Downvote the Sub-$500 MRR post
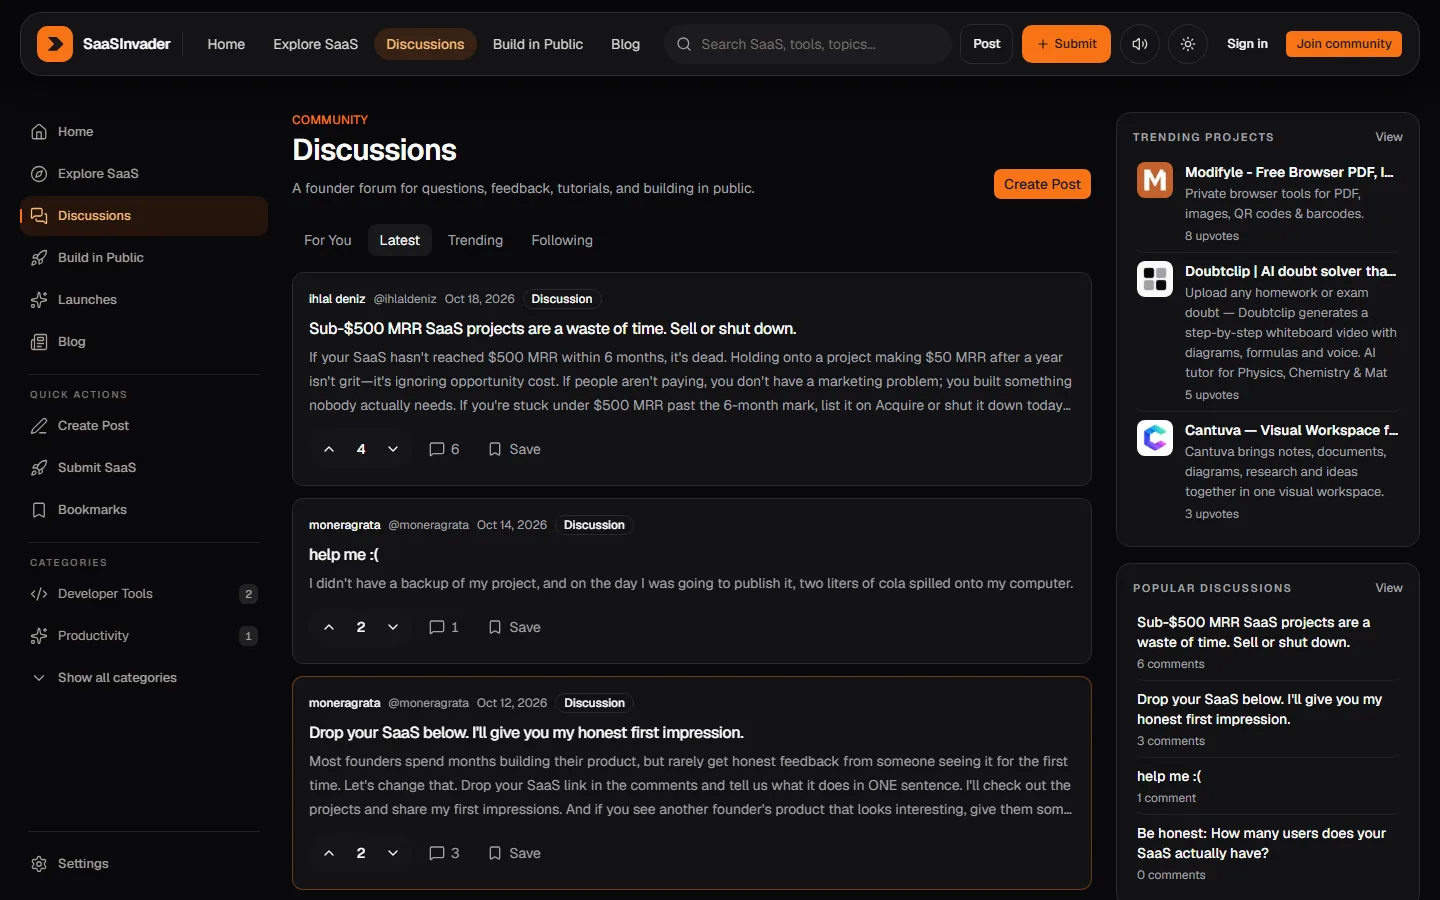Screen dimensions: 1440x900 (393, 449)
